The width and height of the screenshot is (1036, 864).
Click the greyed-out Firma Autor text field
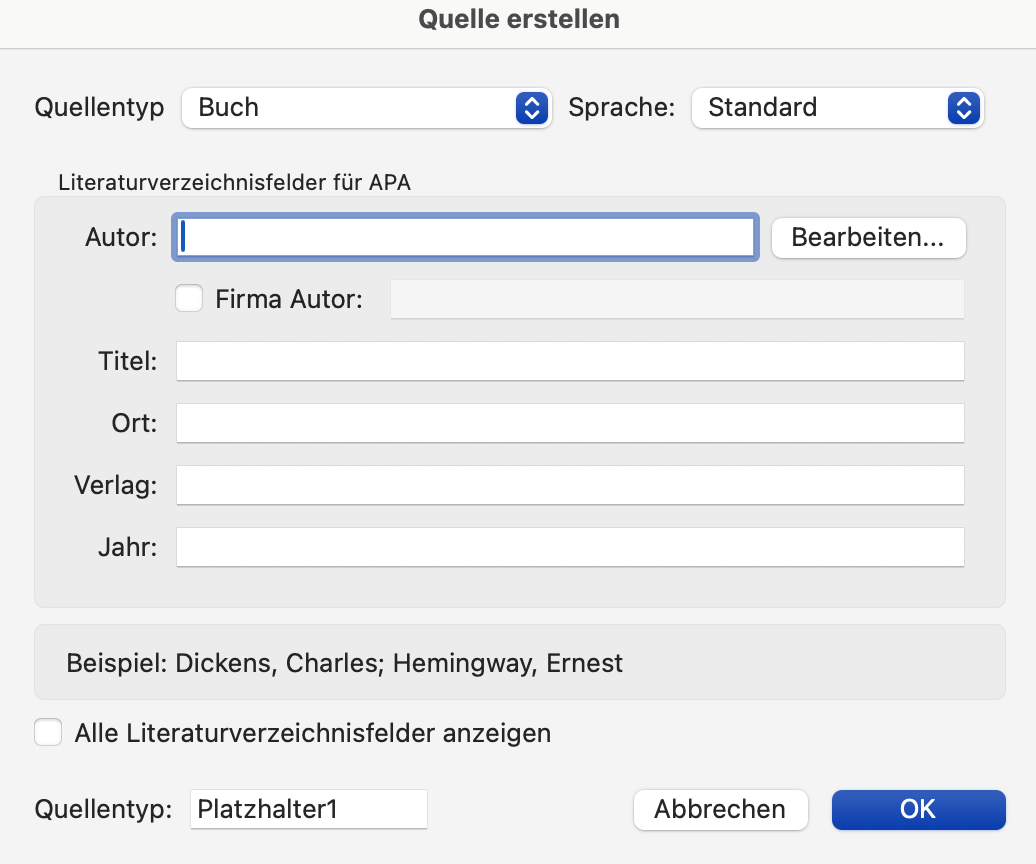[676, 299]
